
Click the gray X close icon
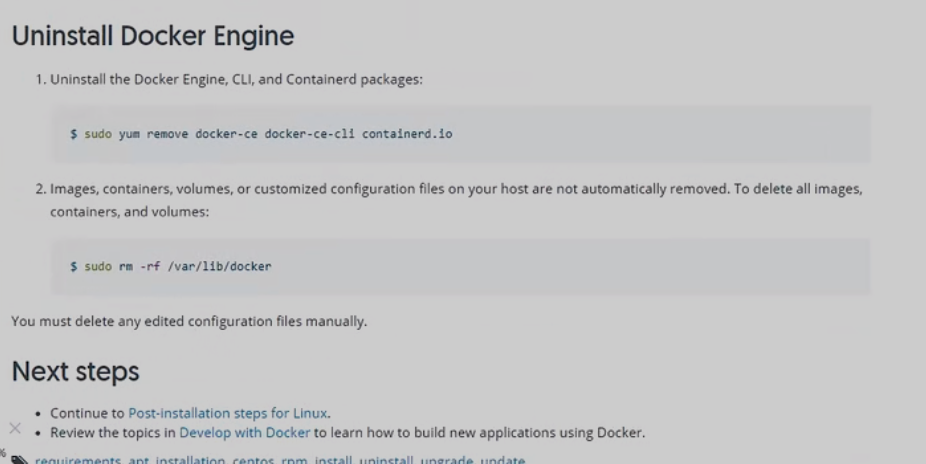coord(15,429)
